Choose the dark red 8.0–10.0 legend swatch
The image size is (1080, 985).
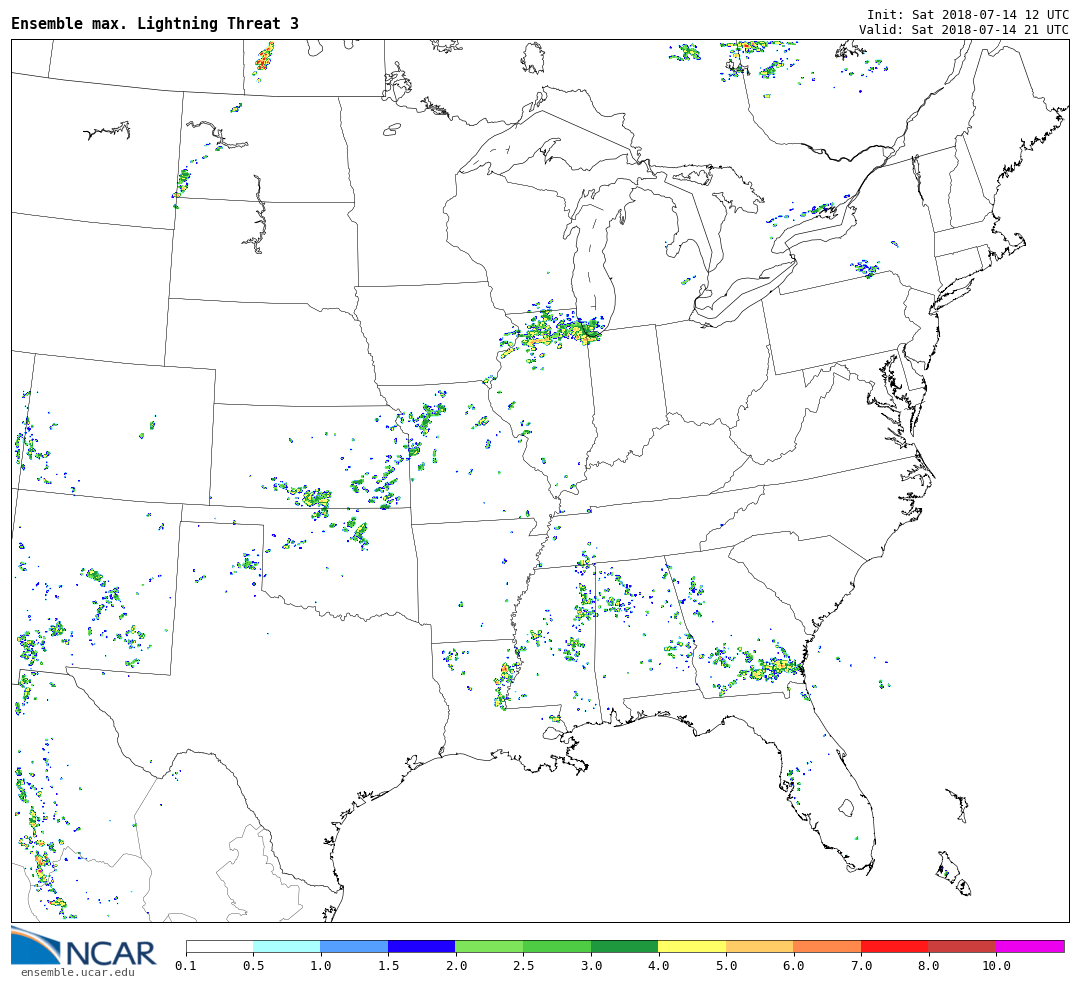961,946
